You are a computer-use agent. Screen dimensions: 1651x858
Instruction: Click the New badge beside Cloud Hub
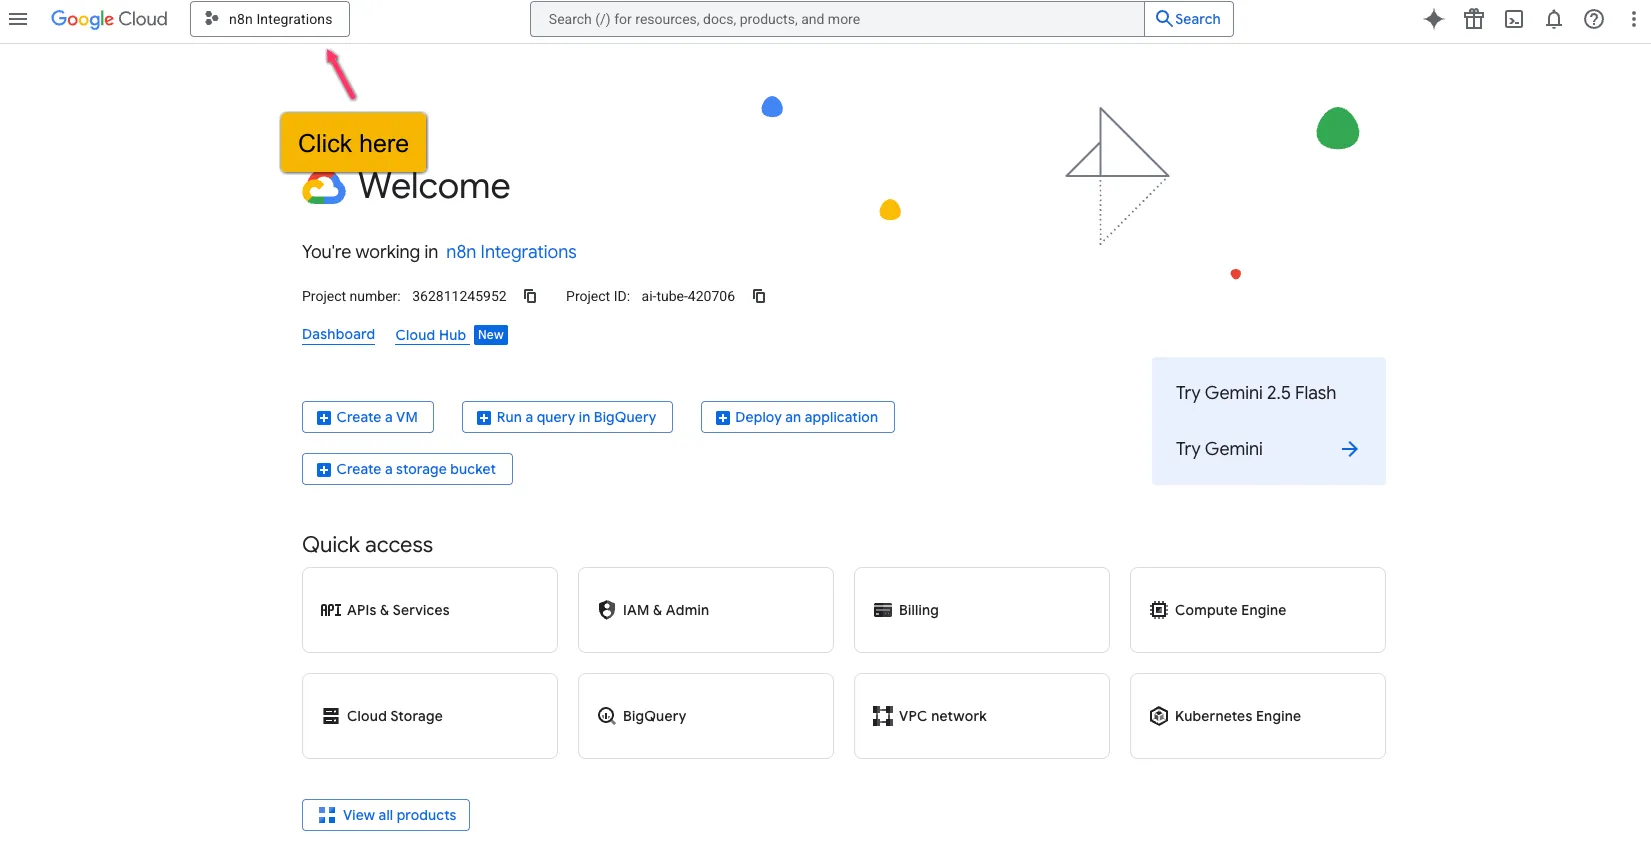pos(491,335)
